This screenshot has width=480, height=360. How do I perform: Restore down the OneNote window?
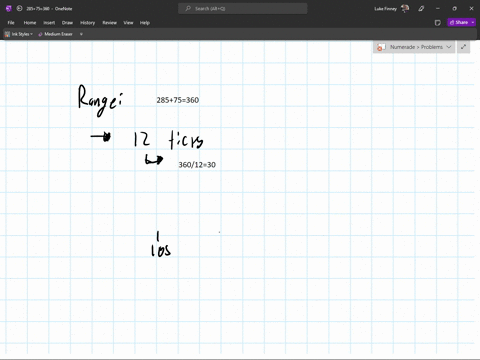tap(454, 9)
